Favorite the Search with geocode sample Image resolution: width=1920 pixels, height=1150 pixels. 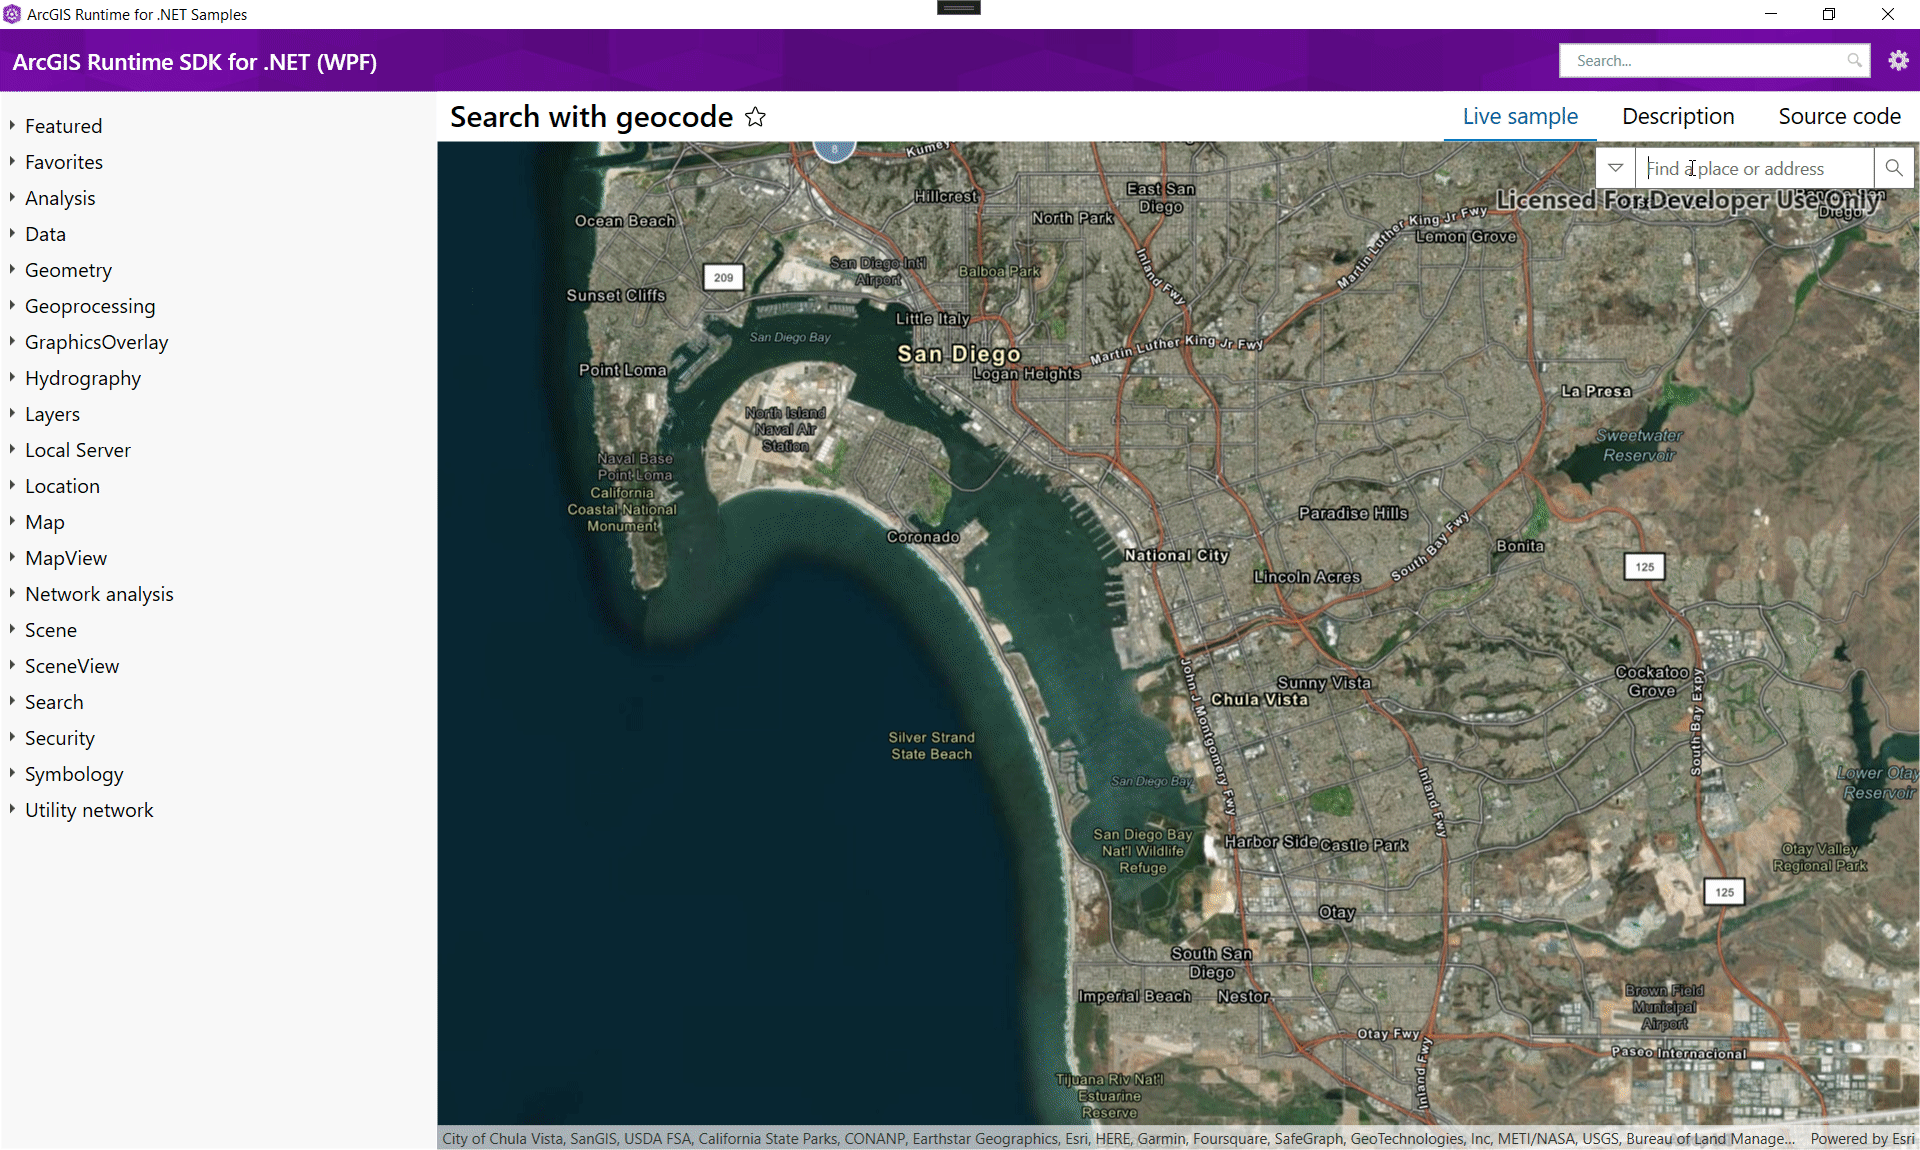pos(756,117)
